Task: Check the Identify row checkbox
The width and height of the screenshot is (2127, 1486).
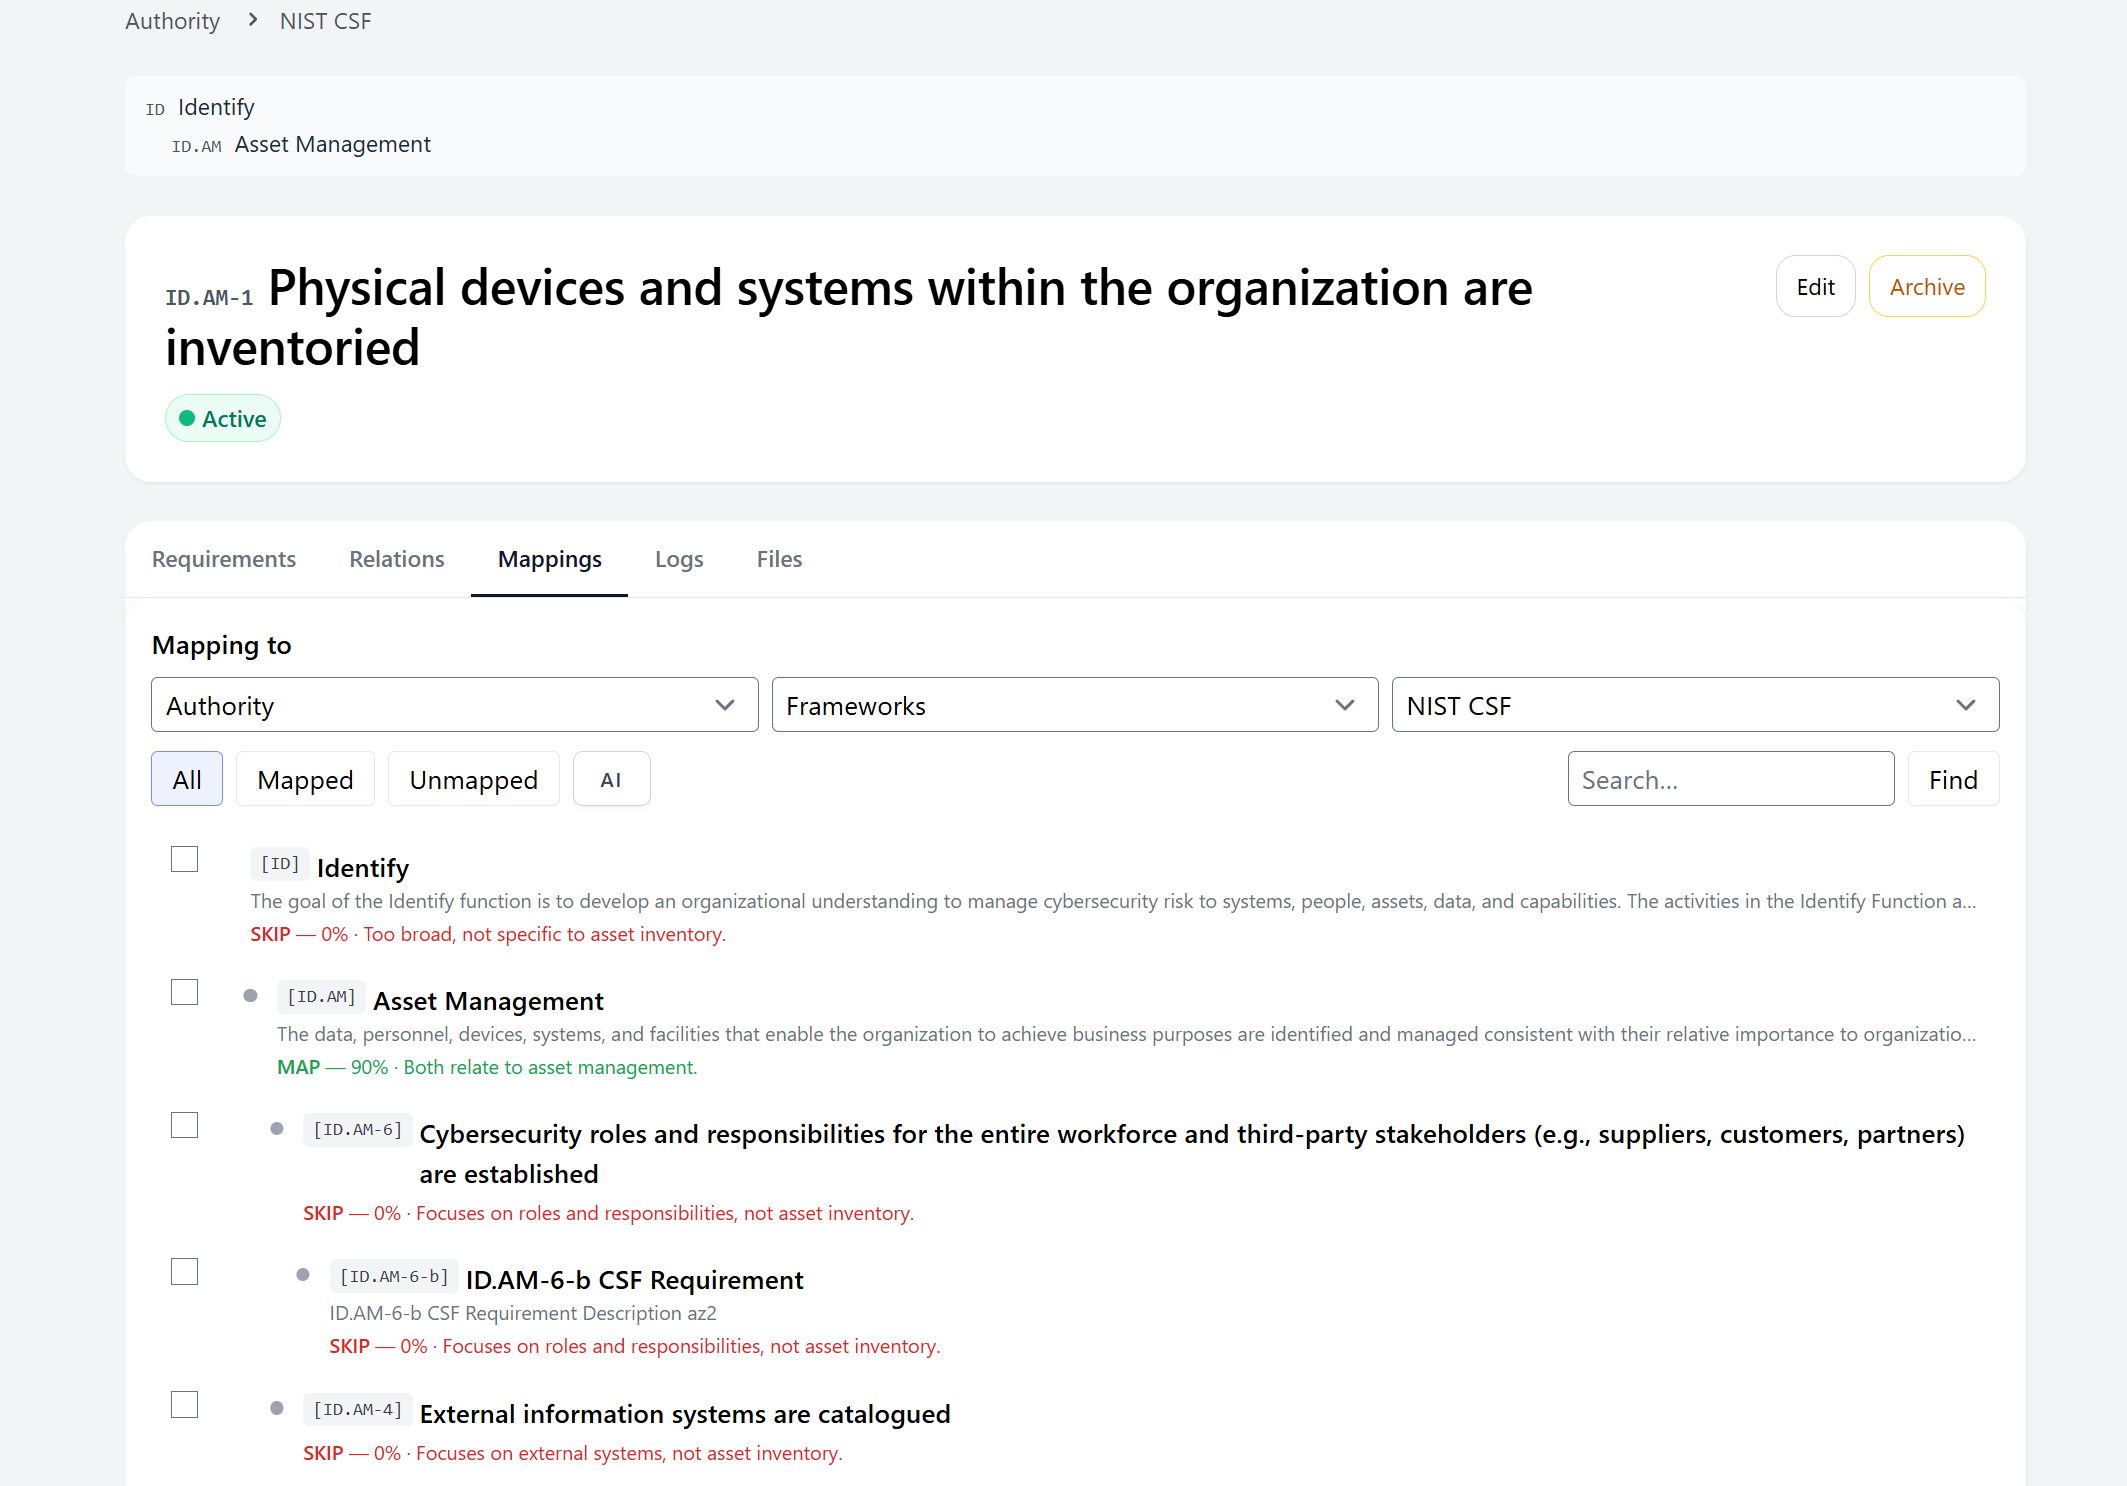Action: (x=185, y=859)
